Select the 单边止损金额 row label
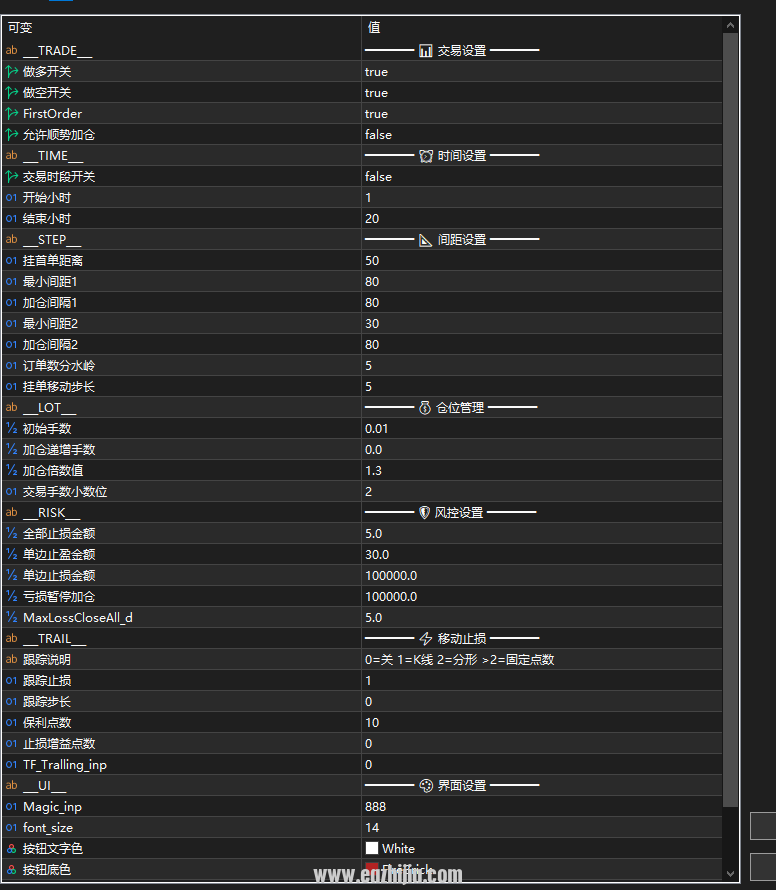 [x=59, y=576]
